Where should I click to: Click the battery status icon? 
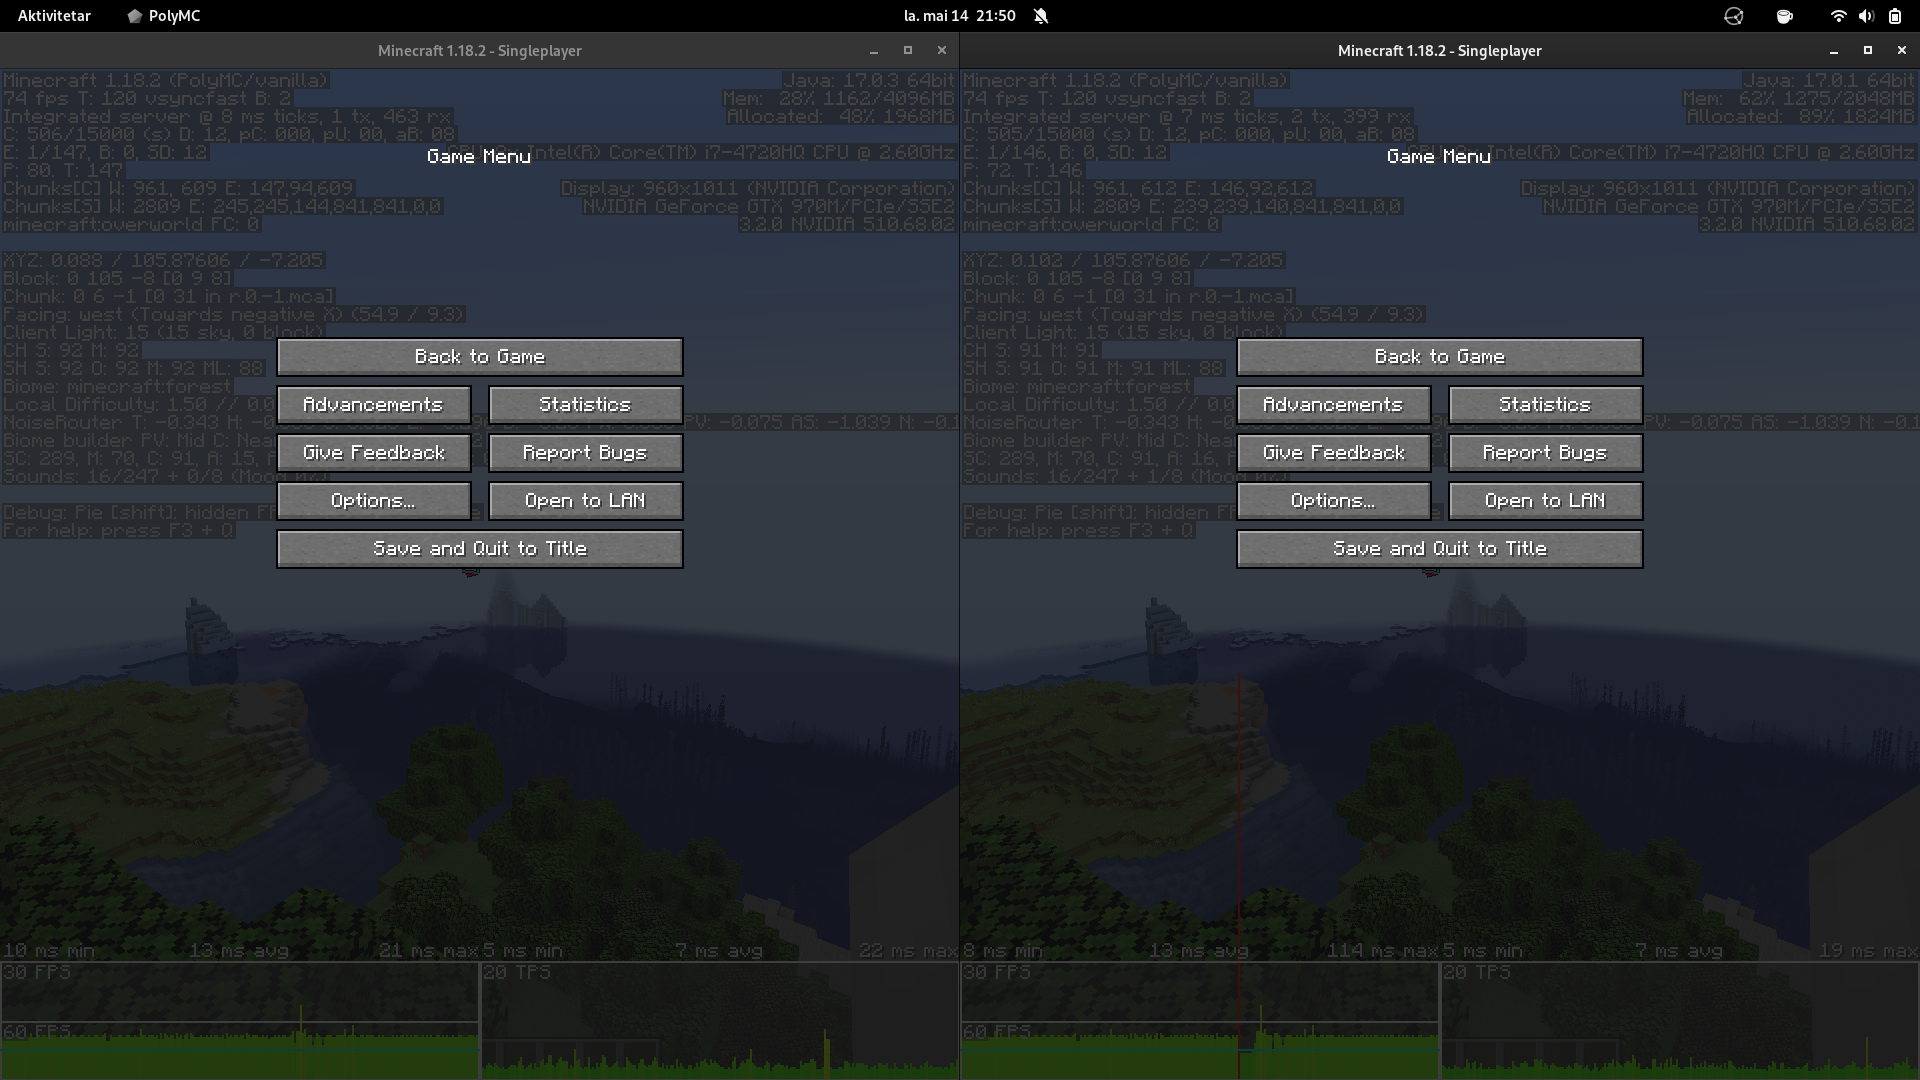coord(1895,16)
